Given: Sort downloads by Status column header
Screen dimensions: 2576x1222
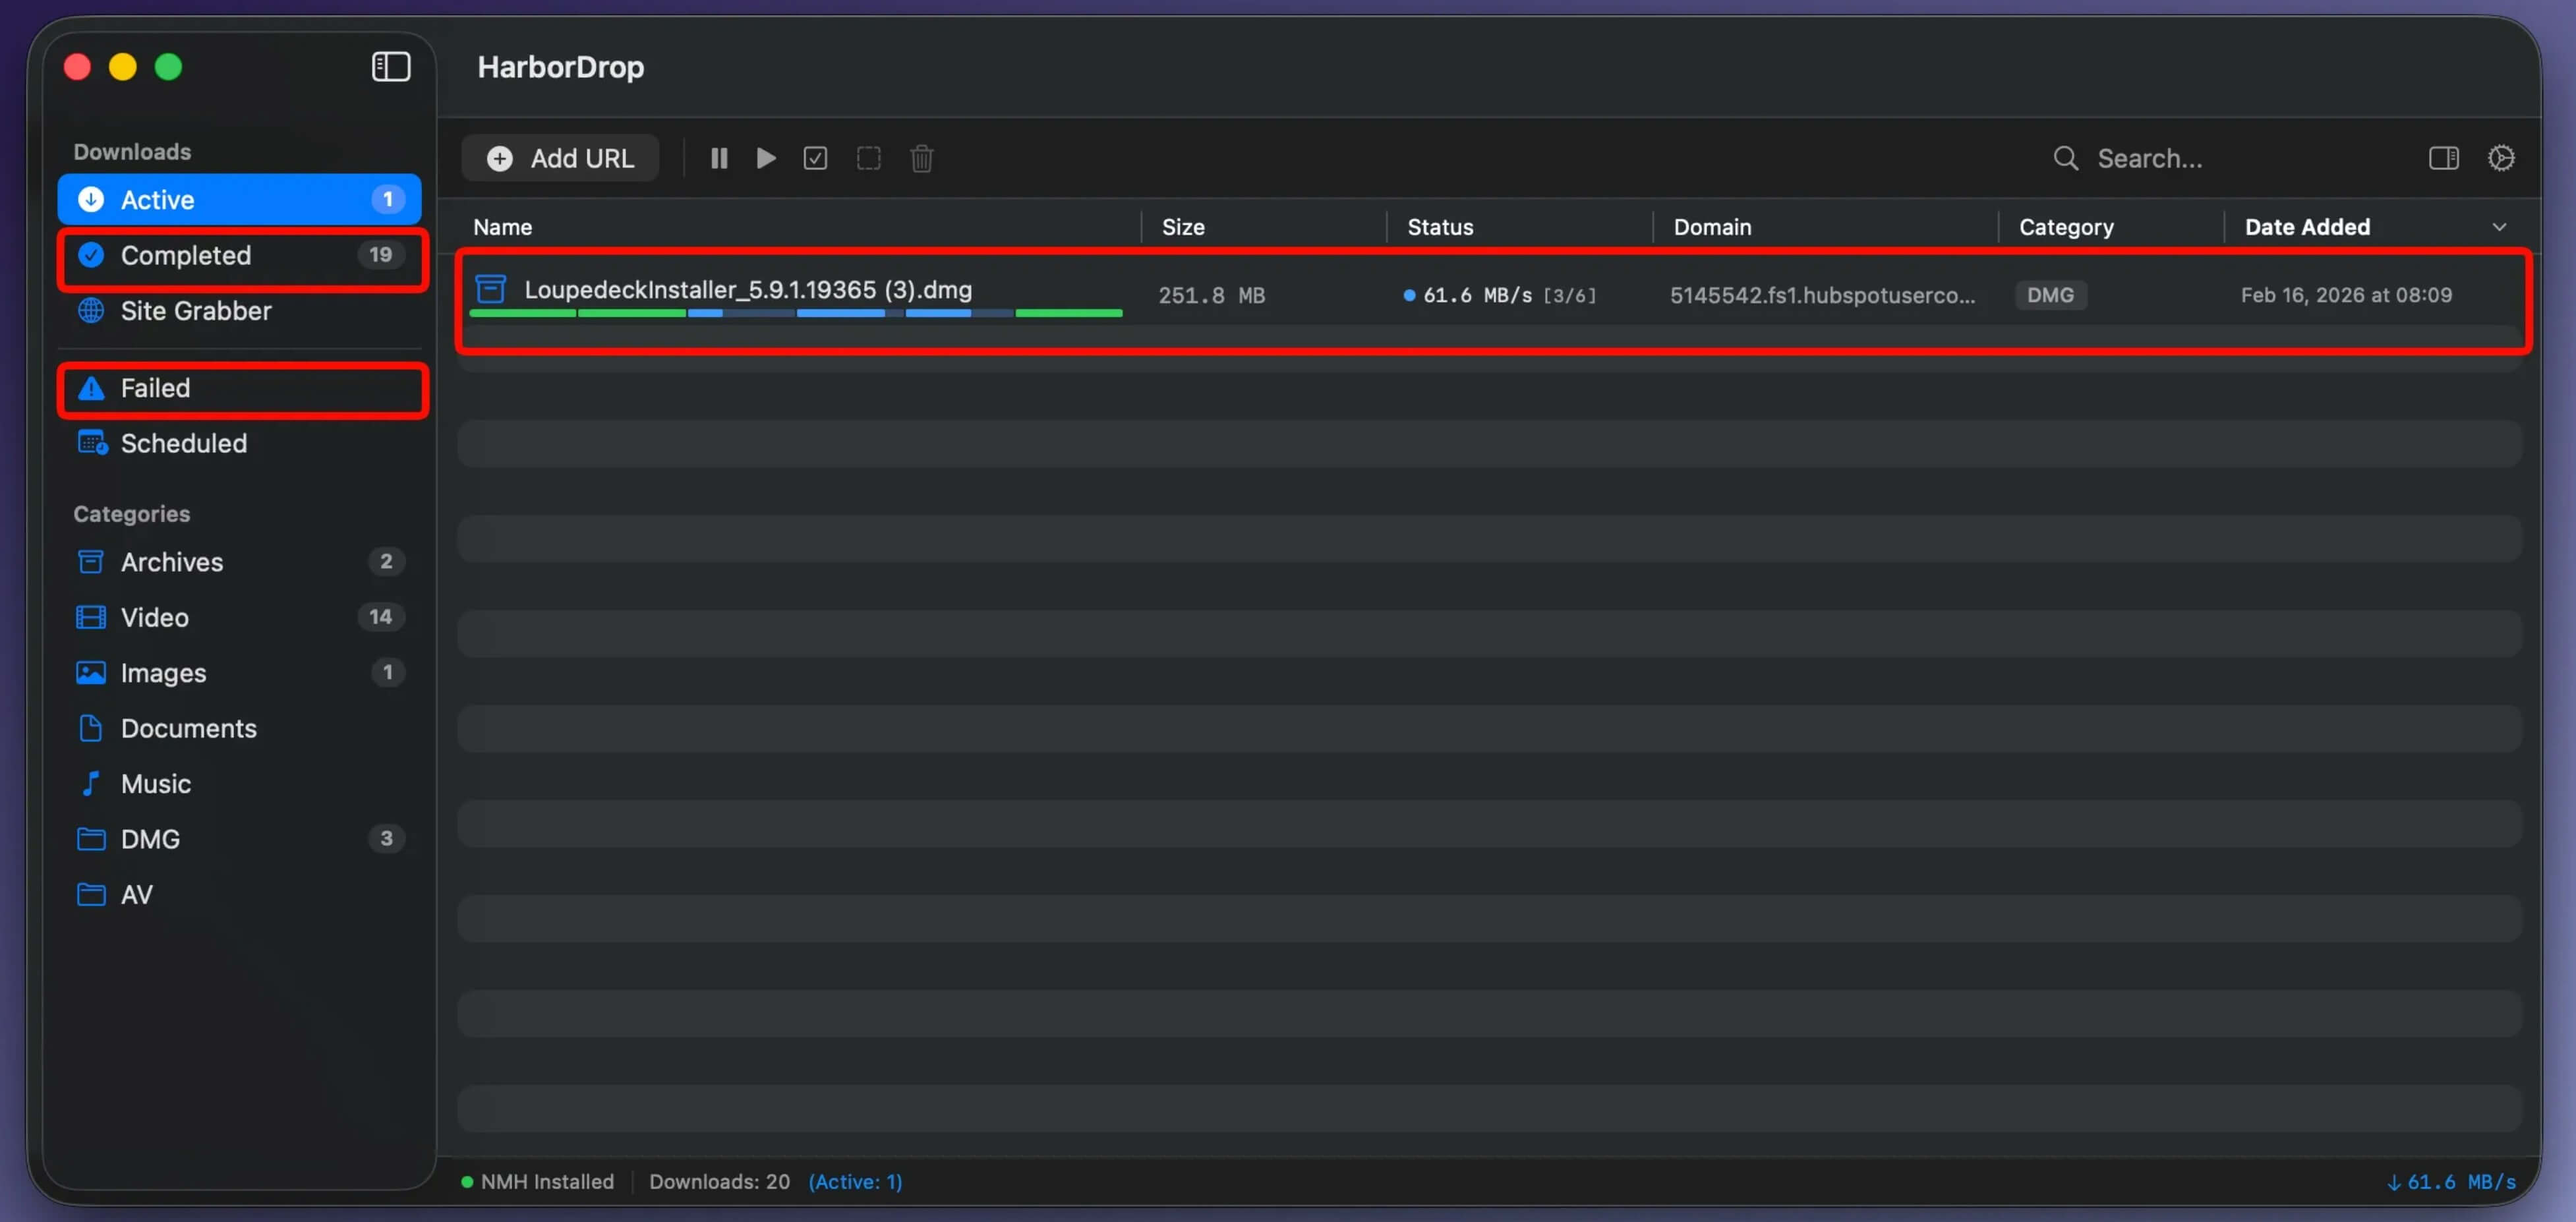Looking at the screenshot, I should pyautogui.click(x=1440, y=227).
